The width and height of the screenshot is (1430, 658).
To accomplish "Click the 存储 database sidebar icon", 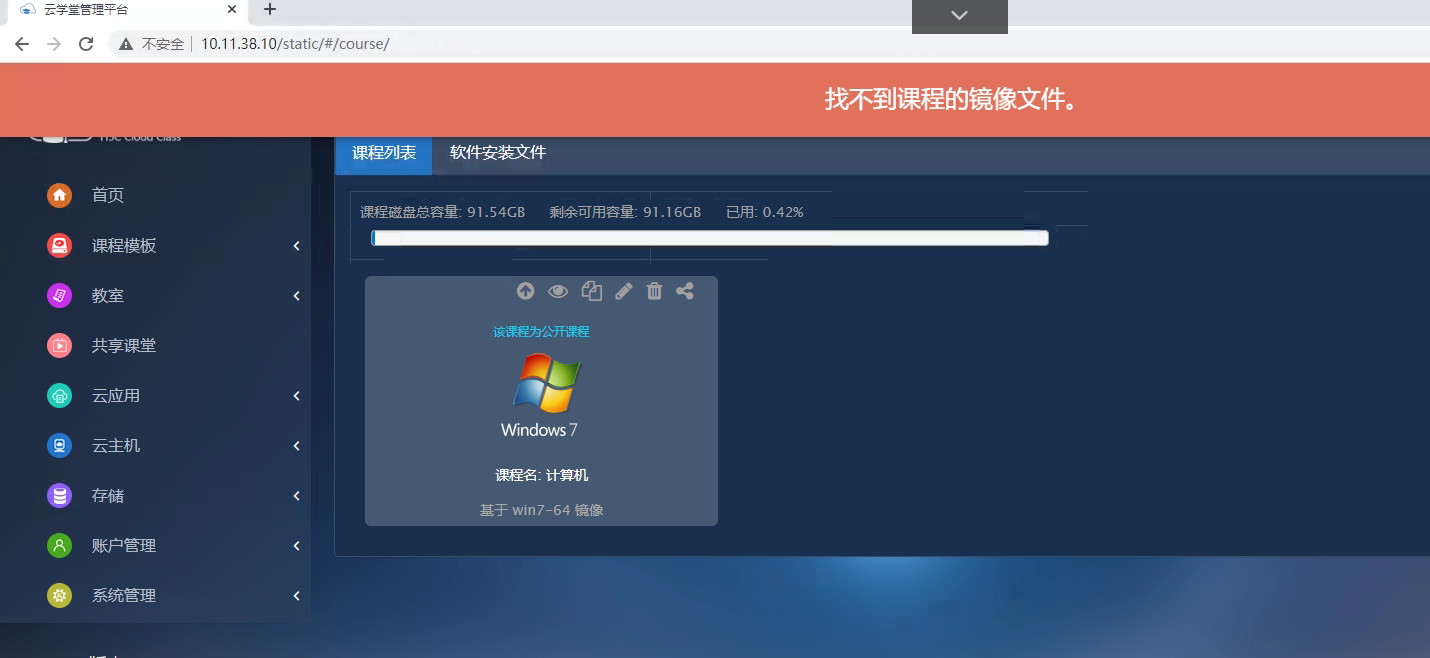I will pos(60,495).
